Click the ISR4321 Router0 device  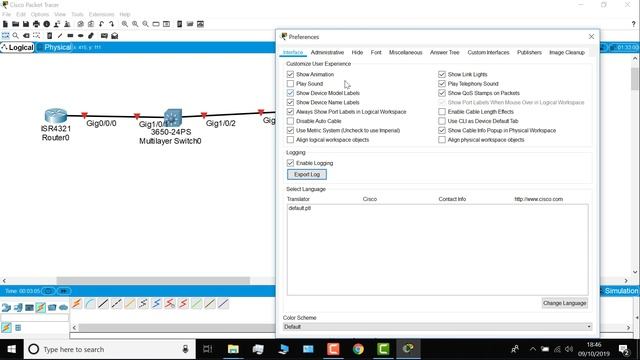[x=56, y=116]
